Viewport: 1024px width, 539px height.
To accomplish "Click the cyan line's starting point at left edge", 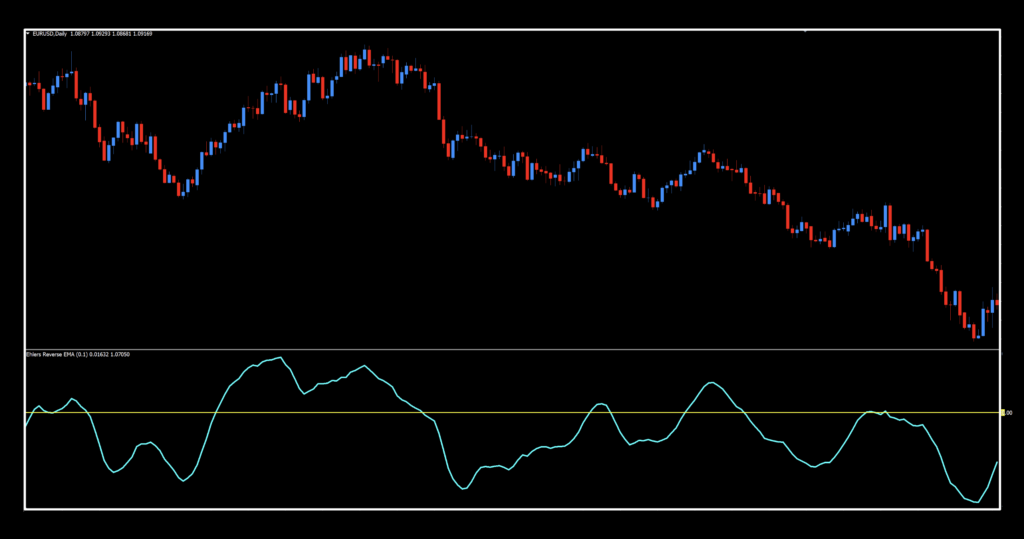I will [26, 427].
